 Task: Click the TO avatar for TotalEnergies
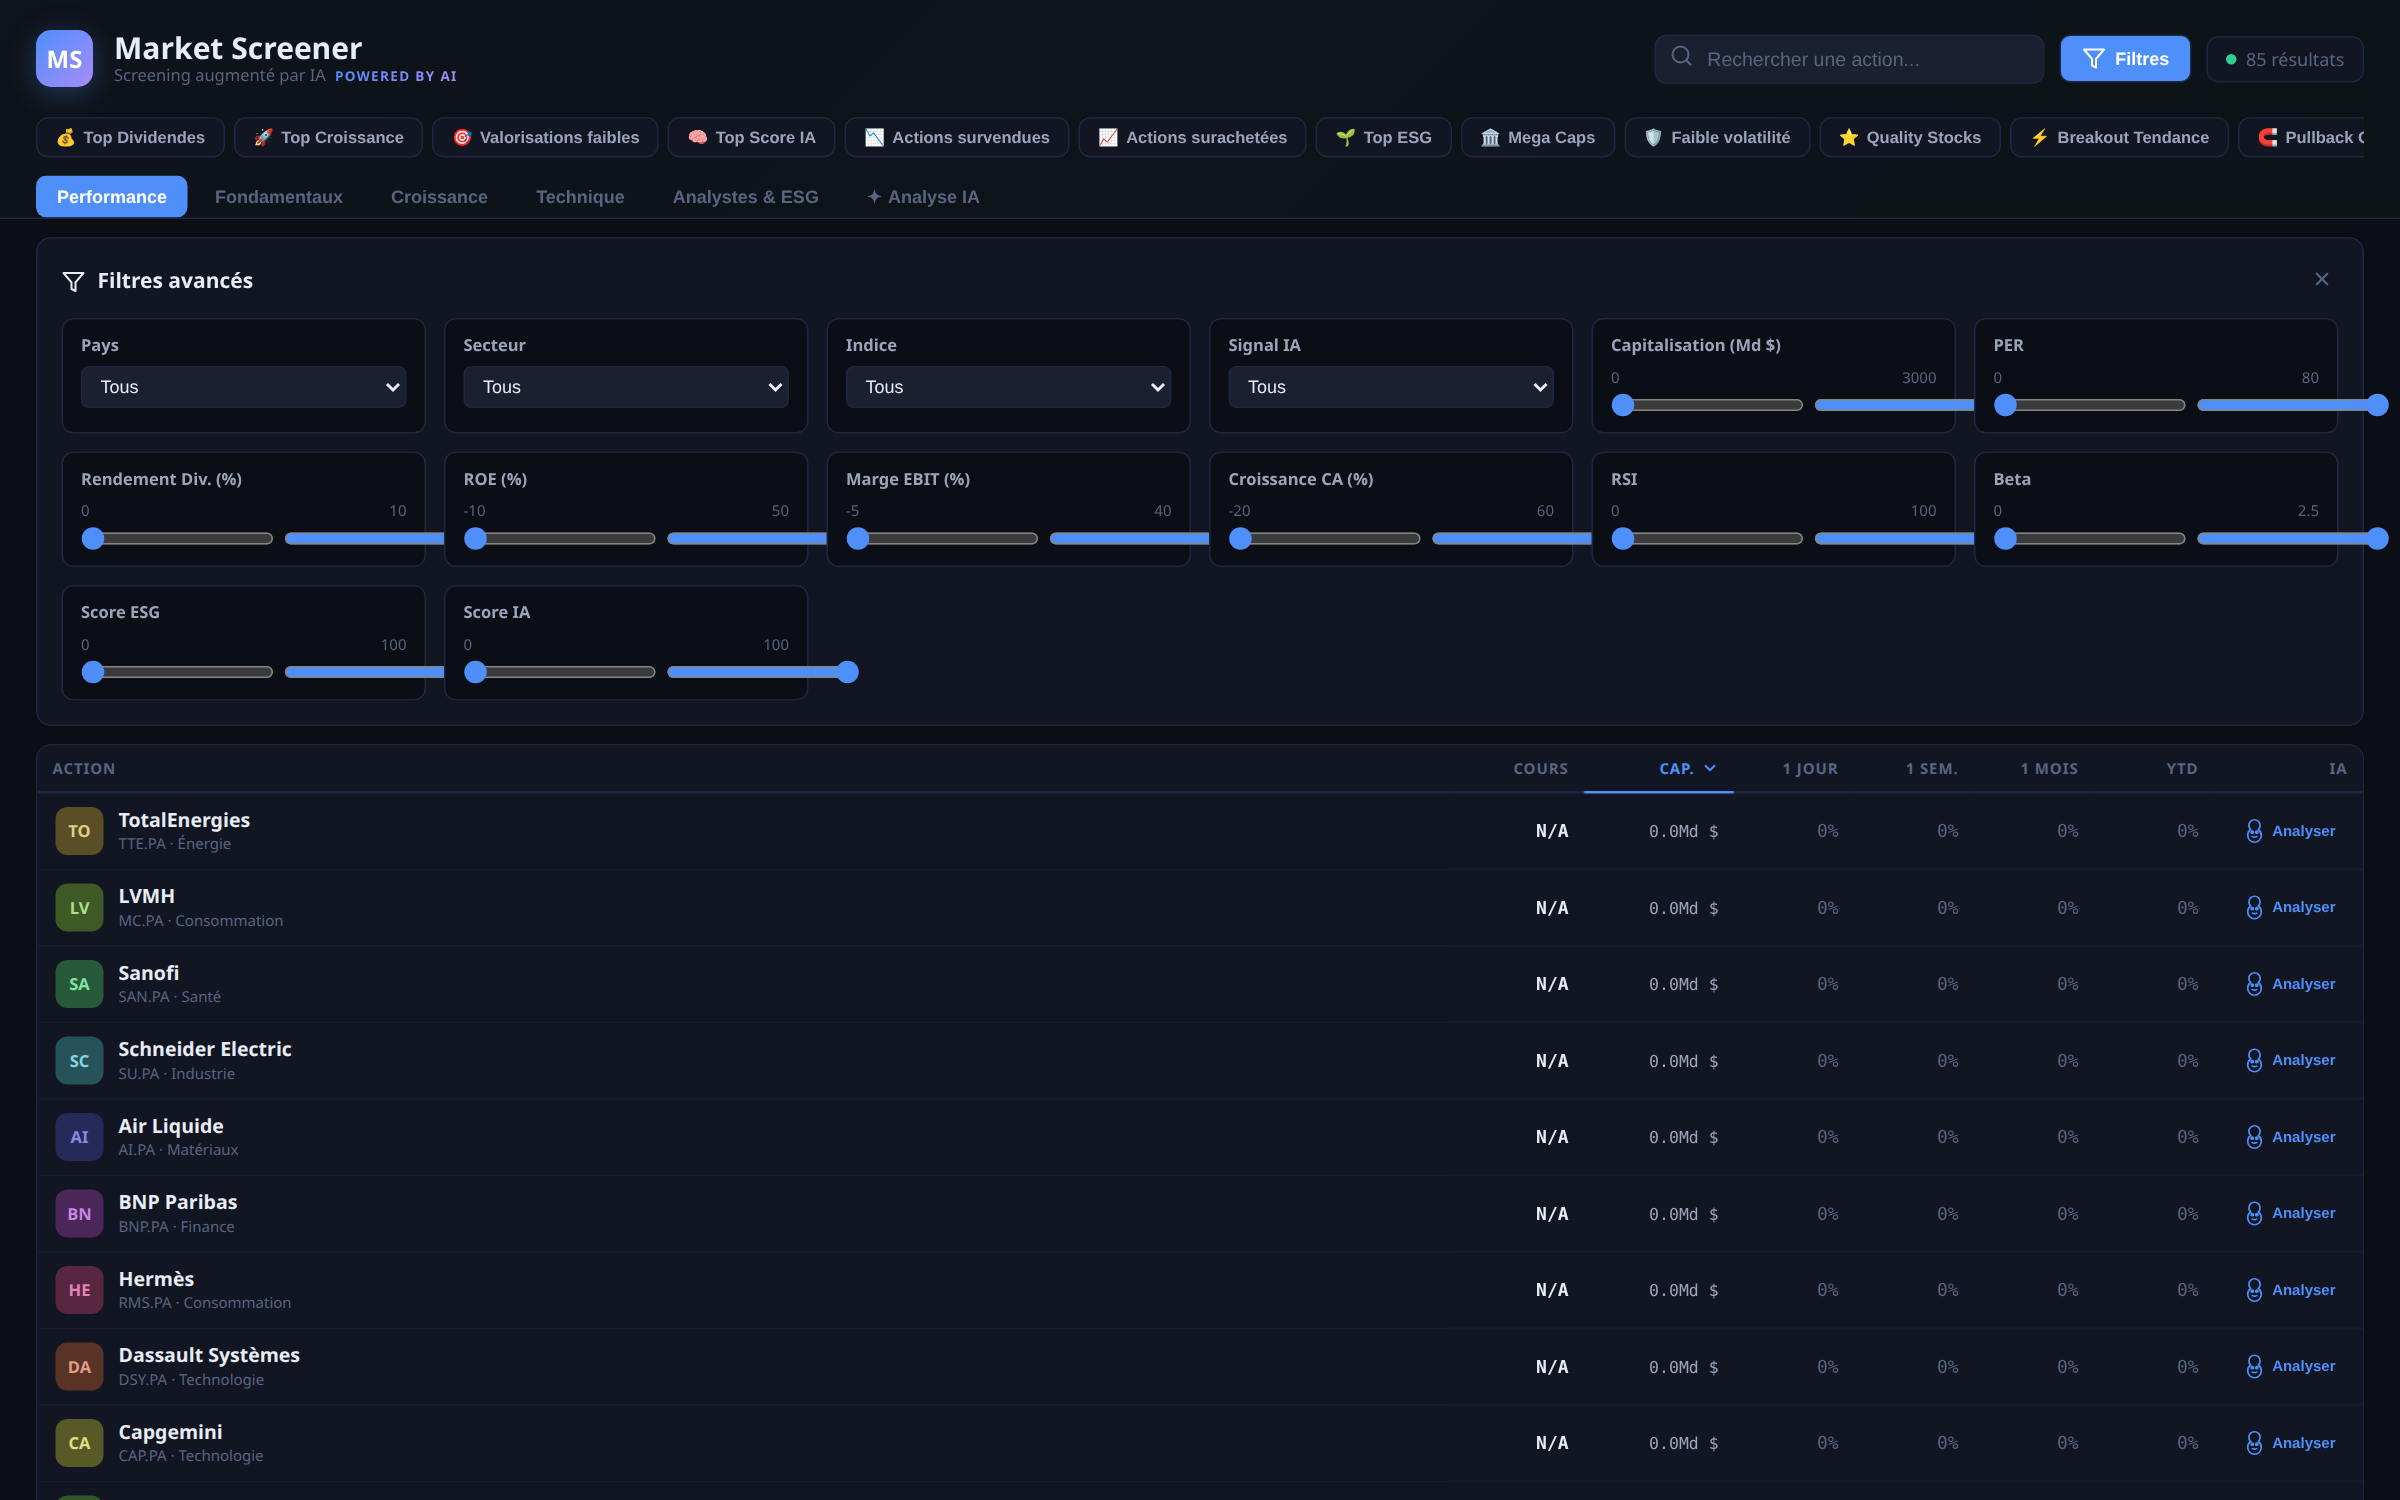[79, 831]
